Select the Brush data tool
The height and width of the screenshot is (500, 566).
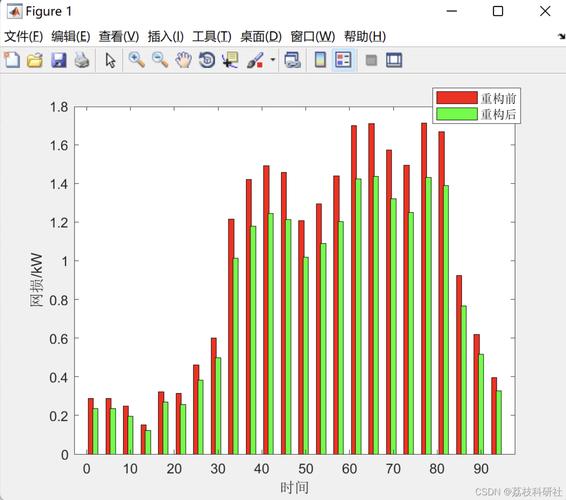click(255, 60)
